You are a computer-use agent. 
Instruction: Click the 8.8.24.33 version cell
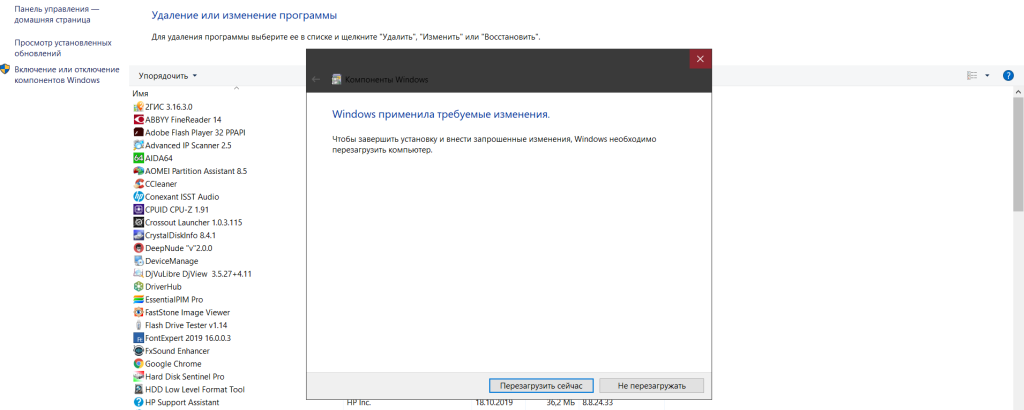click(598, 403)
